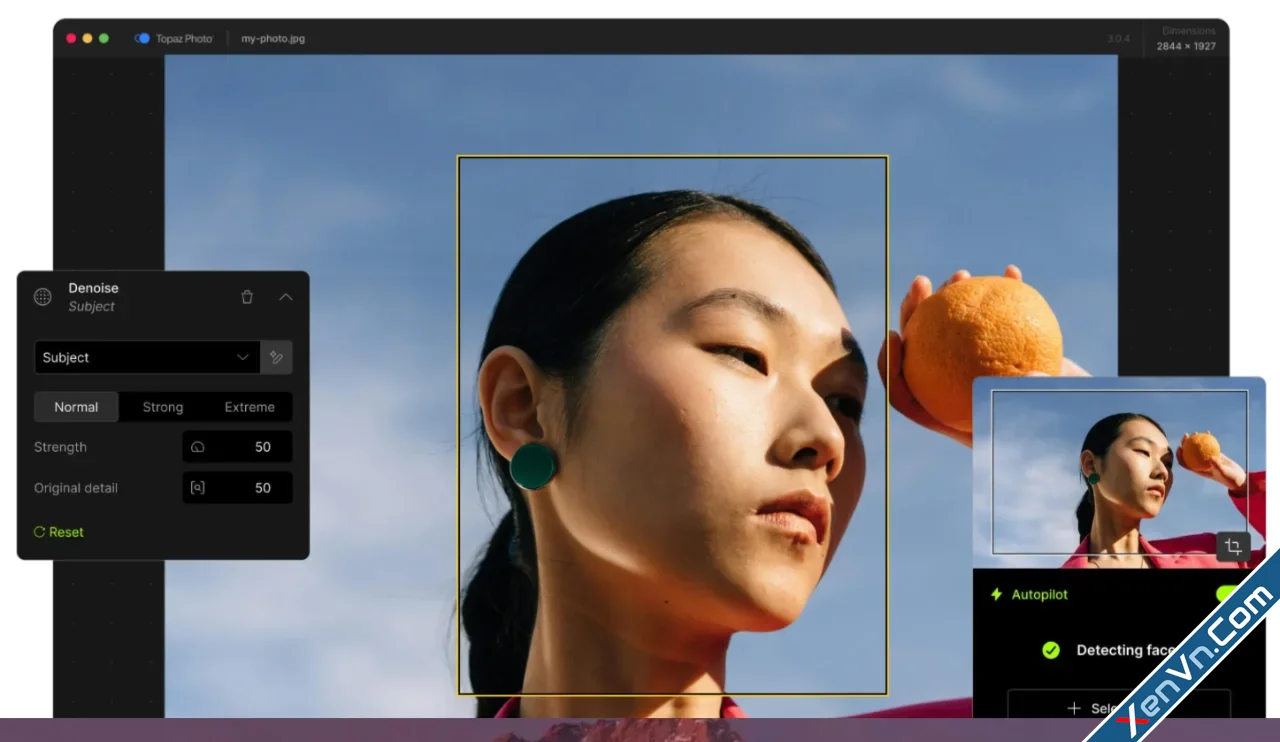
Task: Edit the Strength value field
Action: (238, 447)
